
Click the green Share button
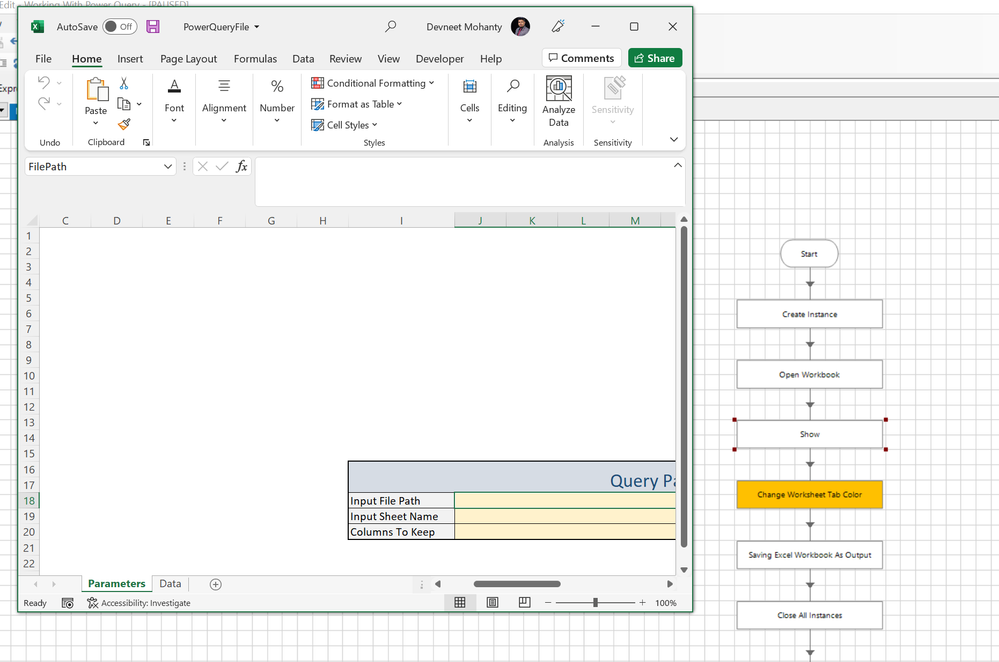pyautogui.click(x=655, y=58)
